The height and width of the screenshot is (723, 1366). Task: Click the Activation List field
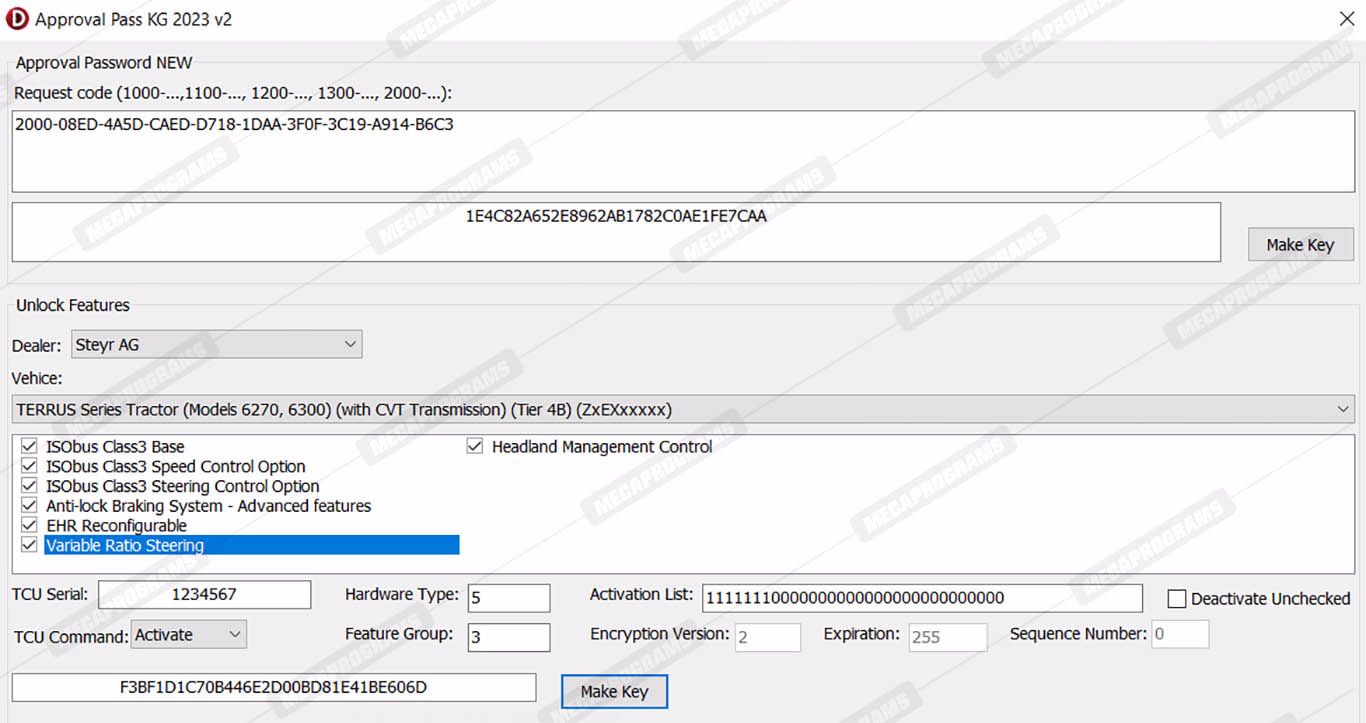tap(921, 598)
